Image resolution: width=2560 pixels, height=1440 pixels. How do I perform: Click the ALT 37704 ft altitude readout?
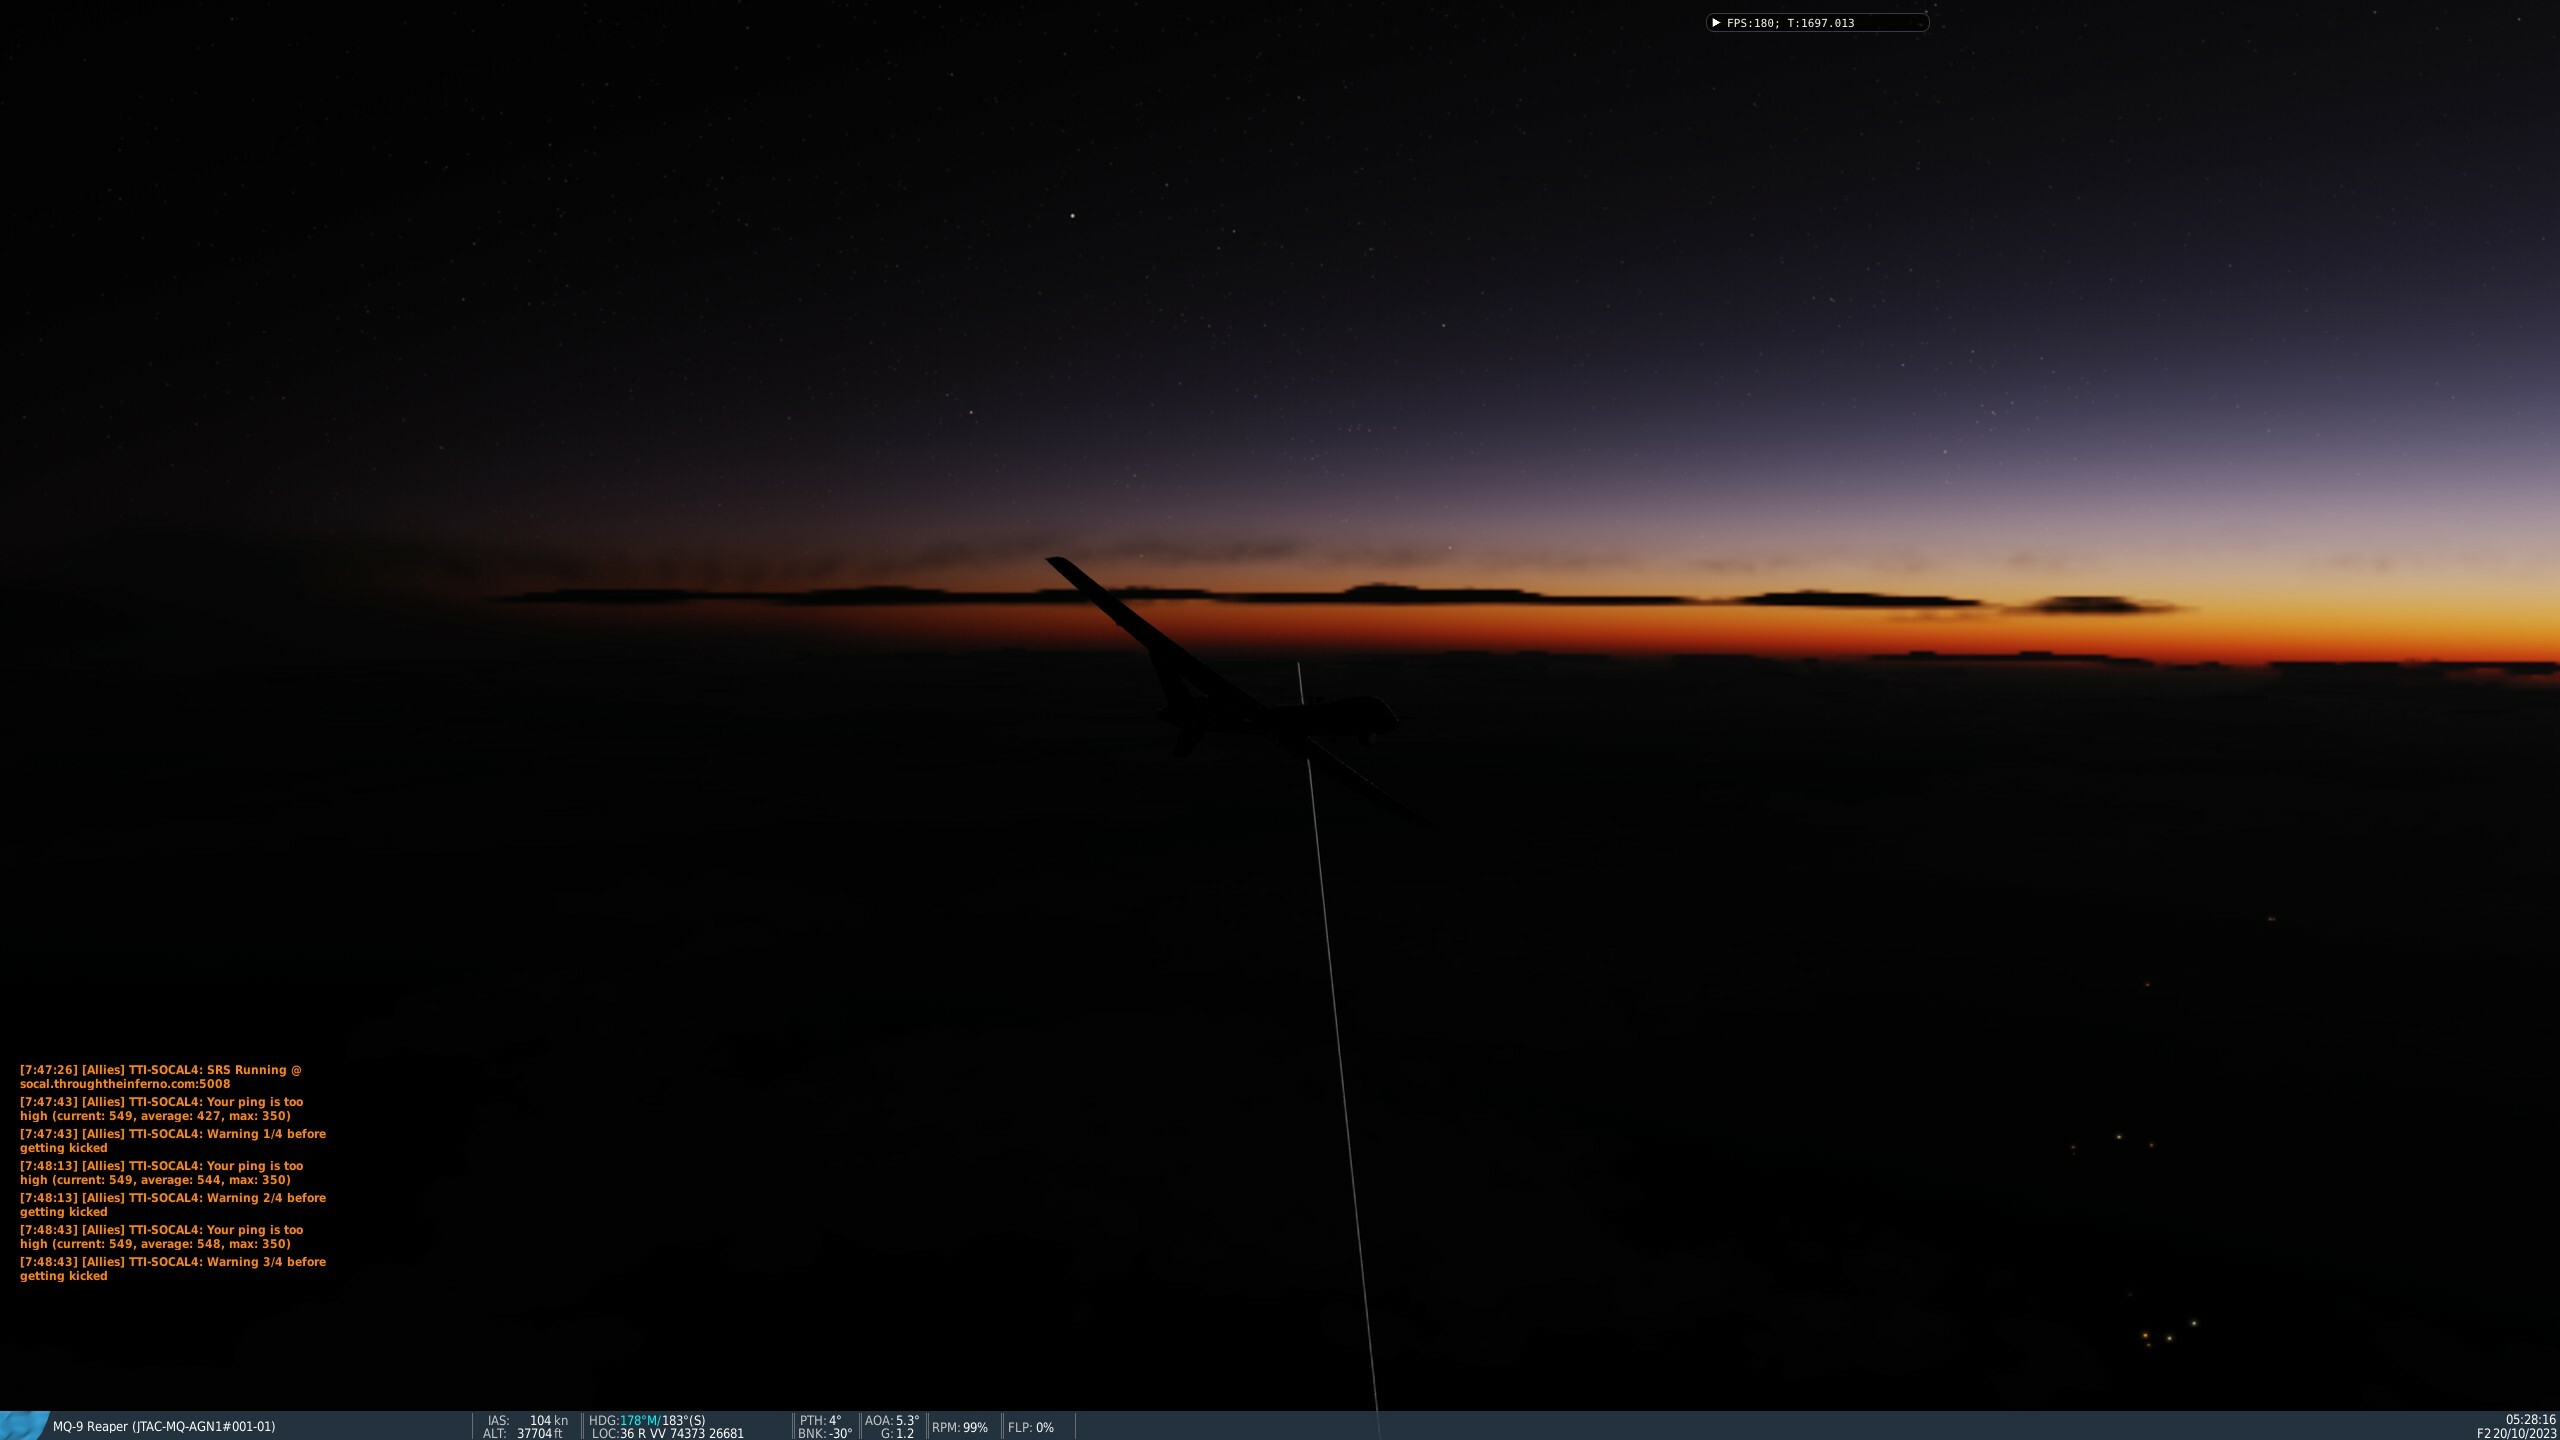click(523, 1433)
